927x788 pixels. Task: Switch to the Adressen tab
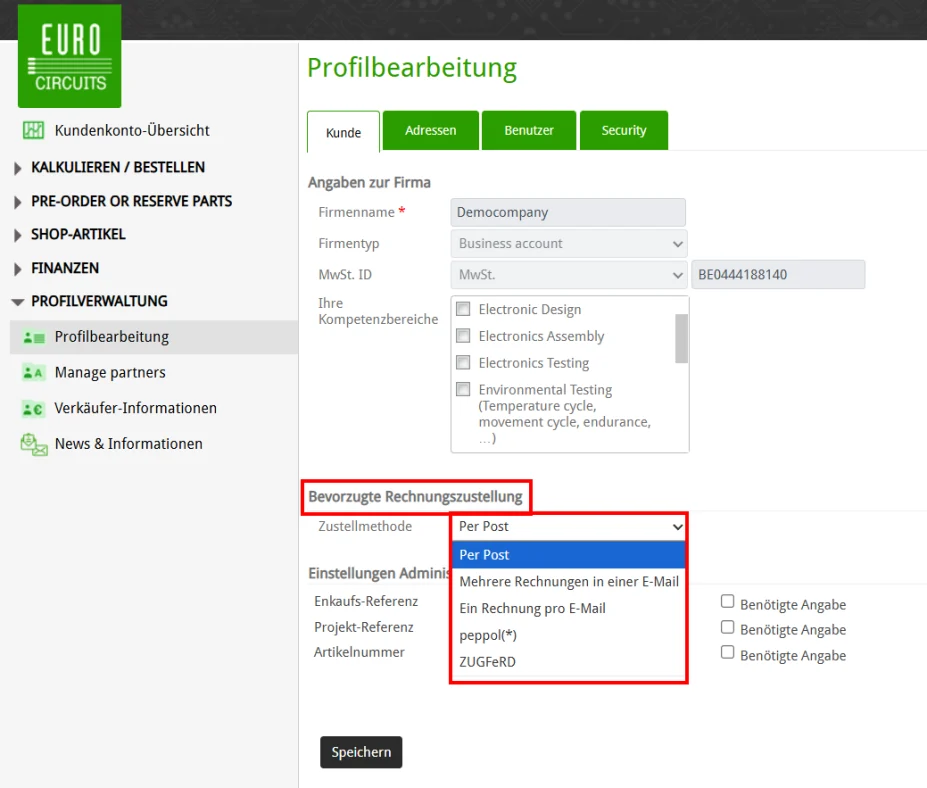pos(430,130)
